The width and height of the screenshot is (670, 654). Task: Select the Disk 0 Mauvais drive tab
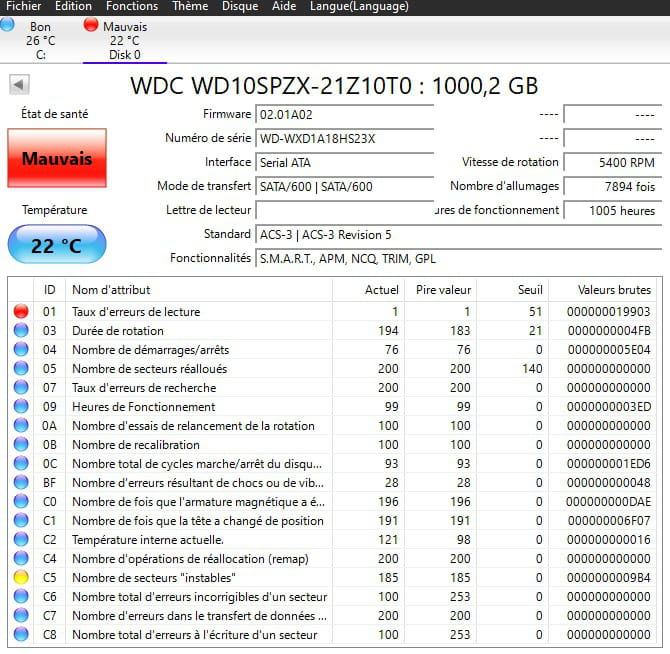pyautogui.click(x=124, y=40)
